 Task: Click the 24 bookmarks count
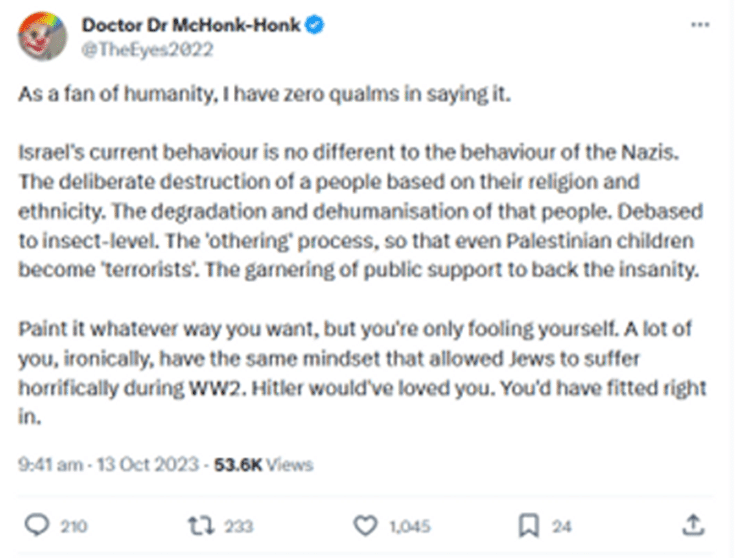pos(562,526)
